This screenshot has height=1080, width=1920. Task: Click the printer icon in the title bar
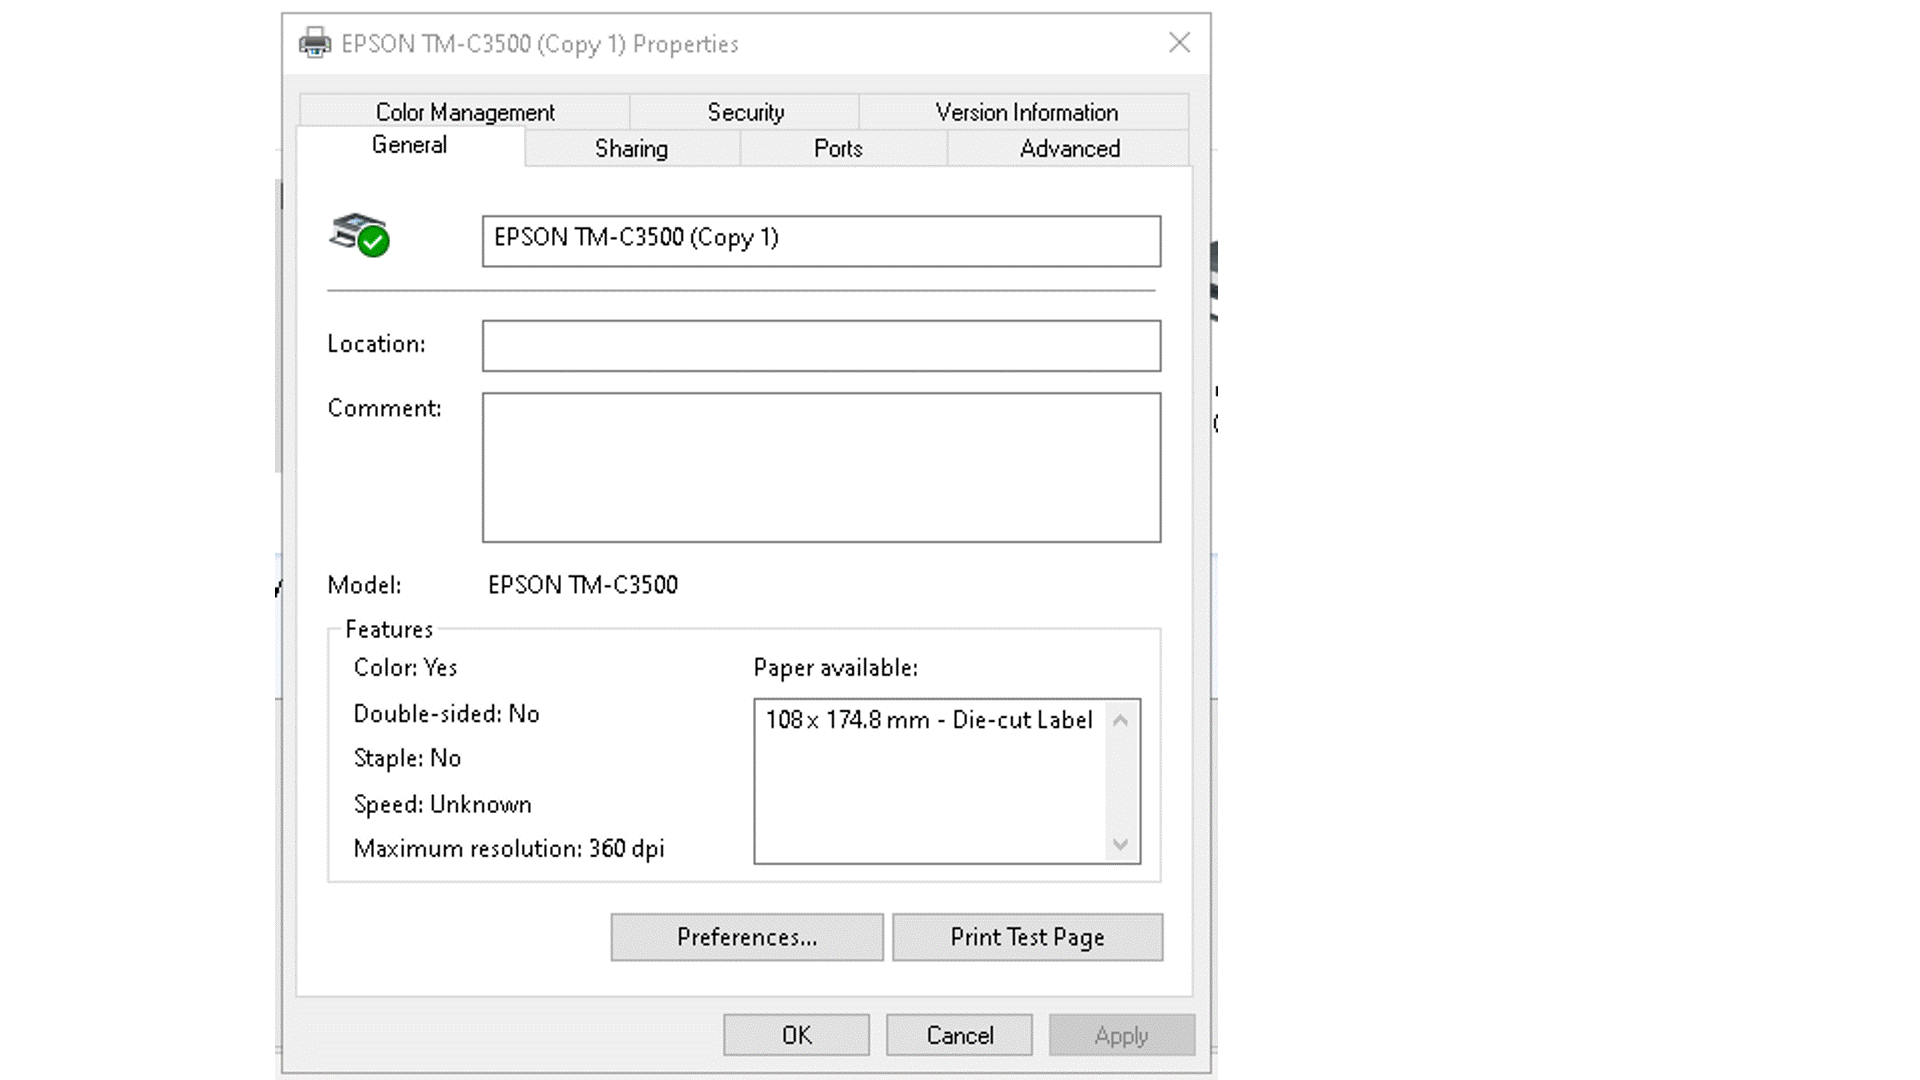315,43
